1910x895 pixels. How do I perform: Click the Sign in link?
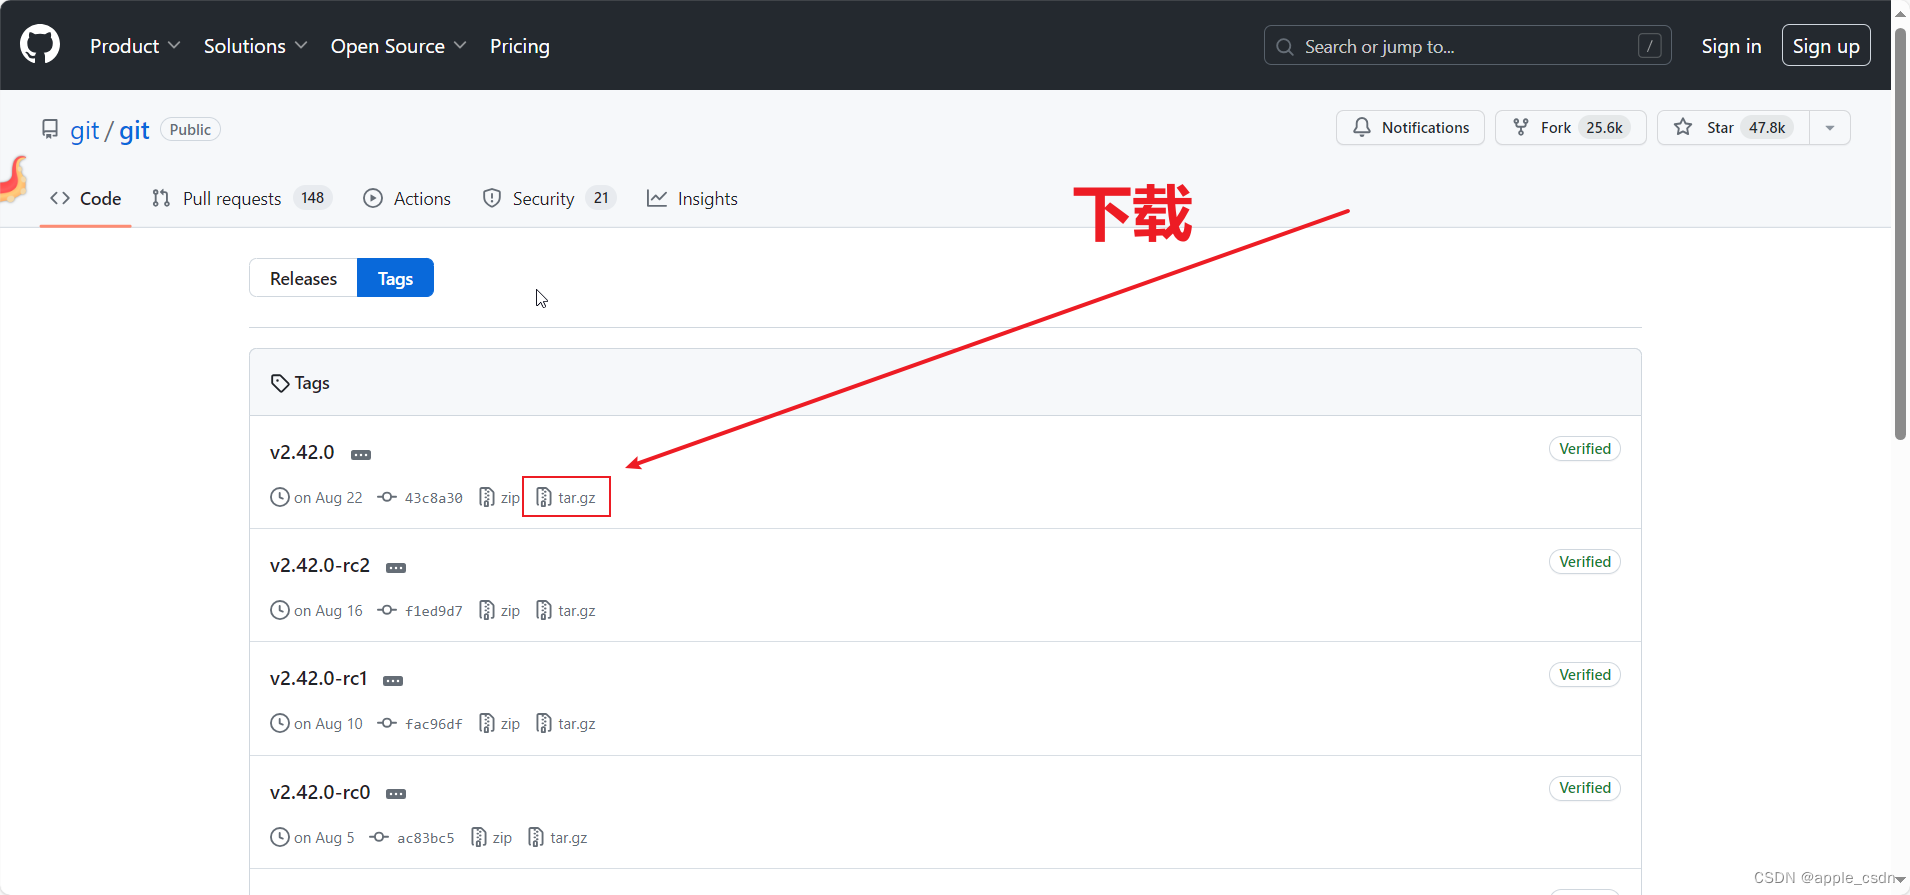(x=1731, y=46)
